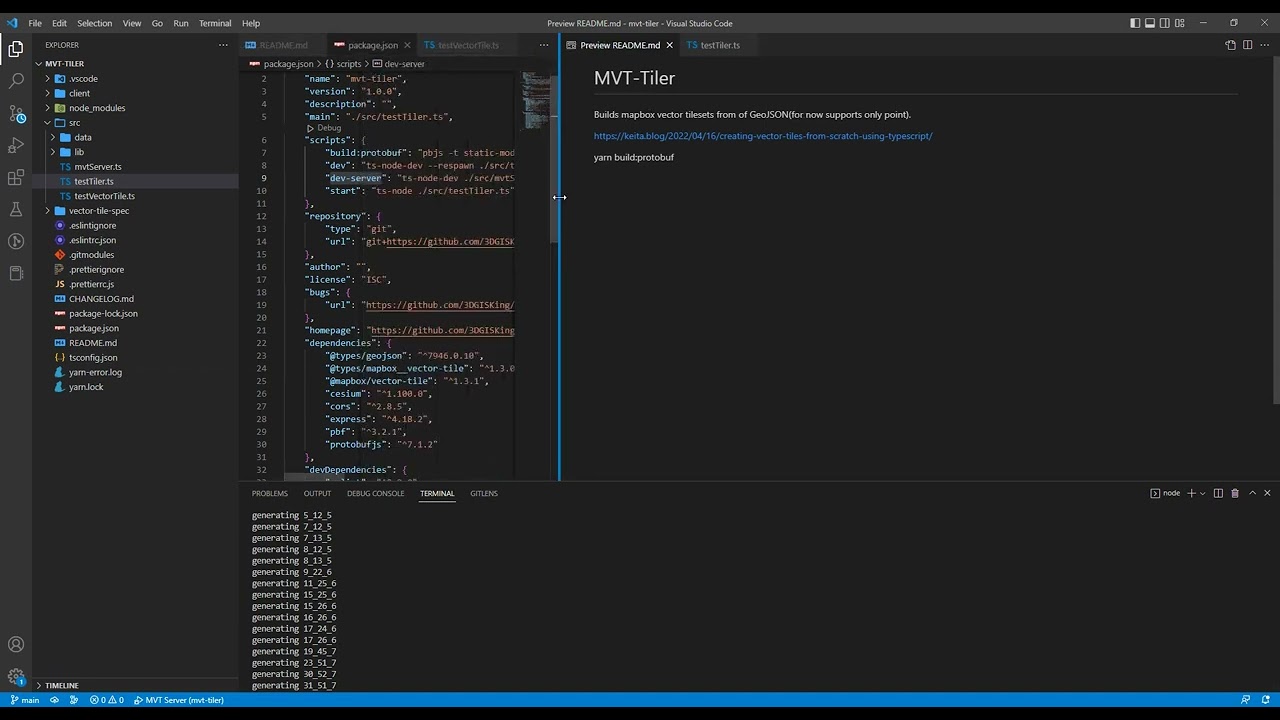Open the keita.blog link in preview
Screen dimensions: 1280x720
click(763, 136)
